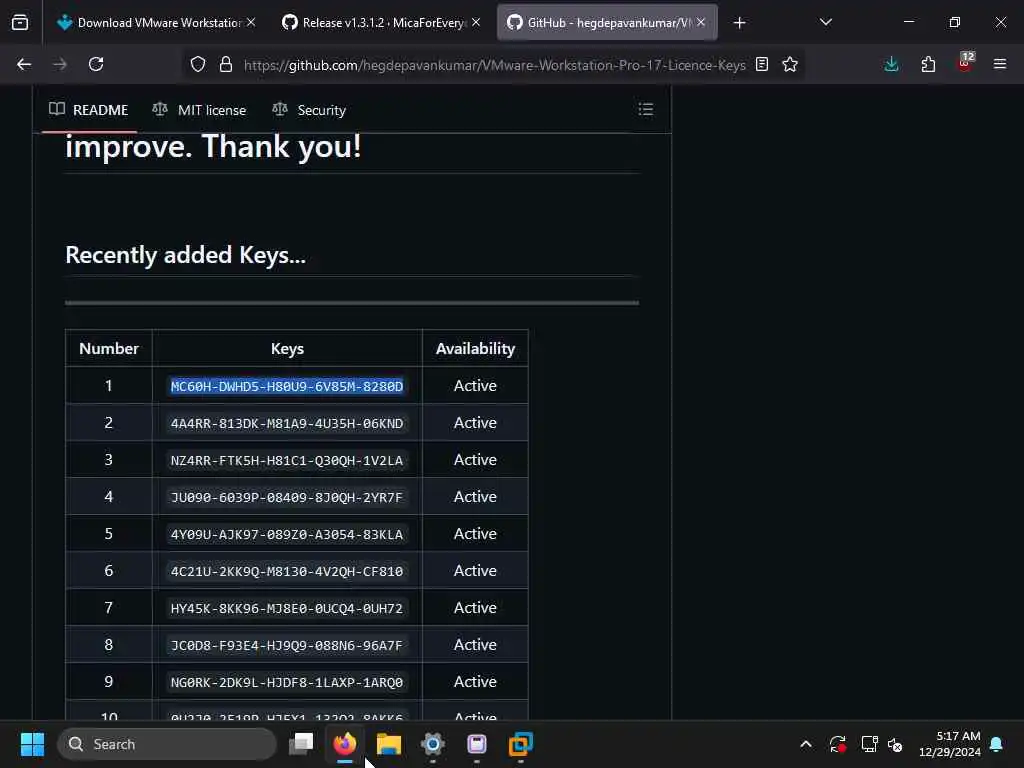
Task: Open the Security tab
Action: pos(309,110)
